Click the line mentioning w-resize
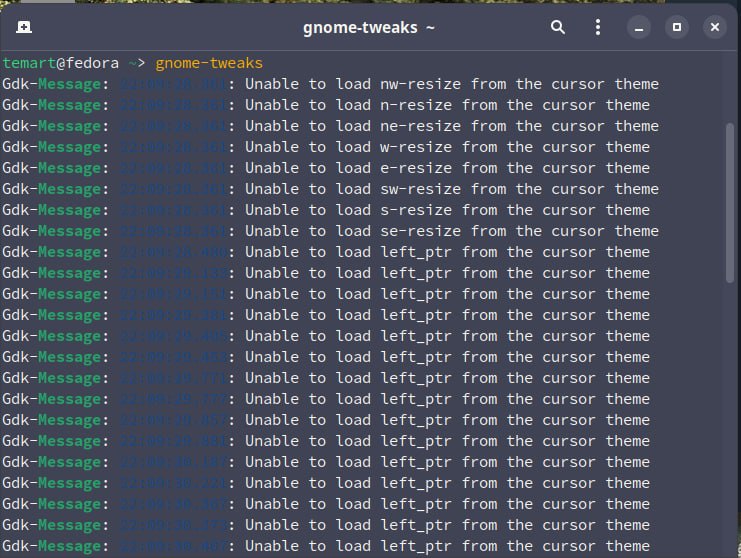 pos(326,147)
